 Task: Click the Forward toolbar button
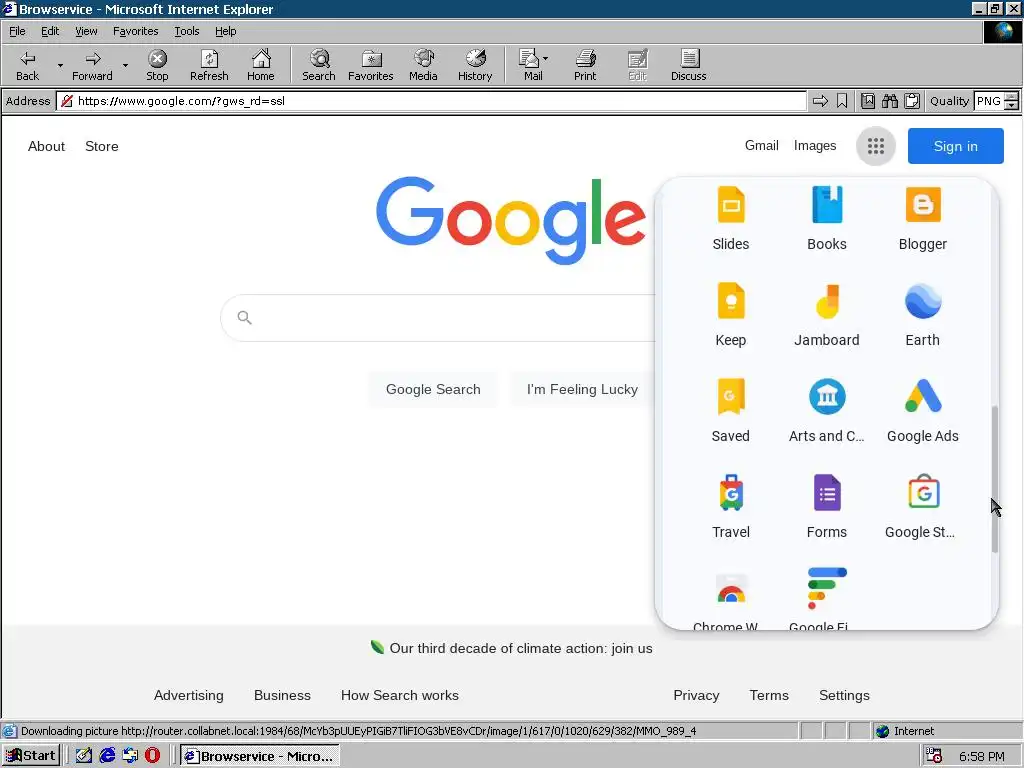click(92, 65)
